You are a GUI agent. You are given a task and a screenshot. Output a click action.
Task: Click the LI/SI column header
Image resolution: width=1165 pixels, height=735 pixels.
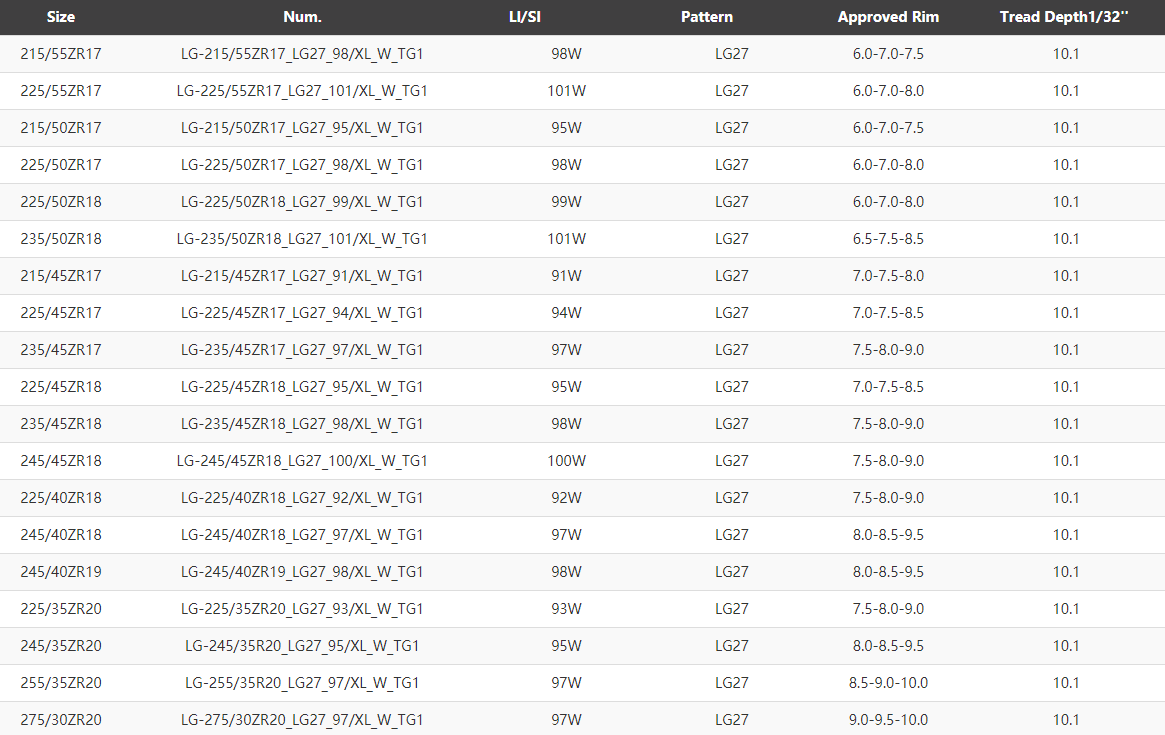click(x=525, y=17)
